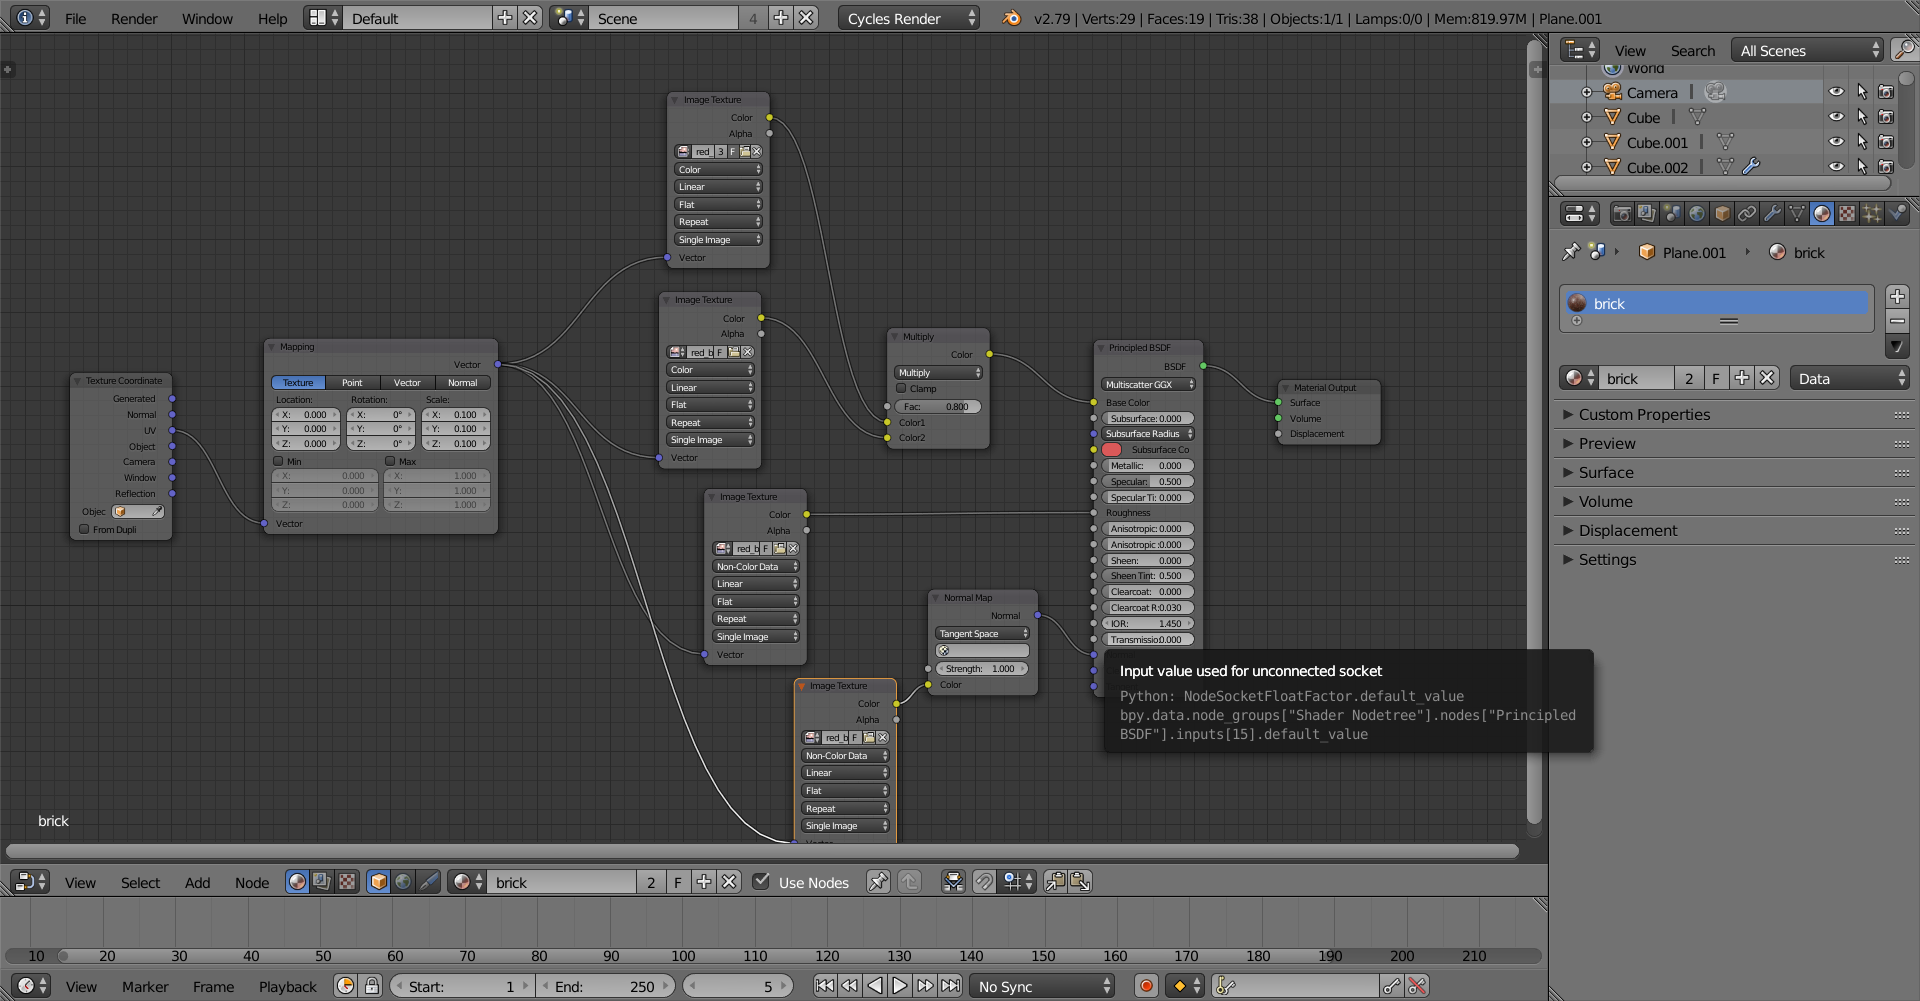Switch Mapping node to Point mode

pyautogui.click(x=352, y=382)
